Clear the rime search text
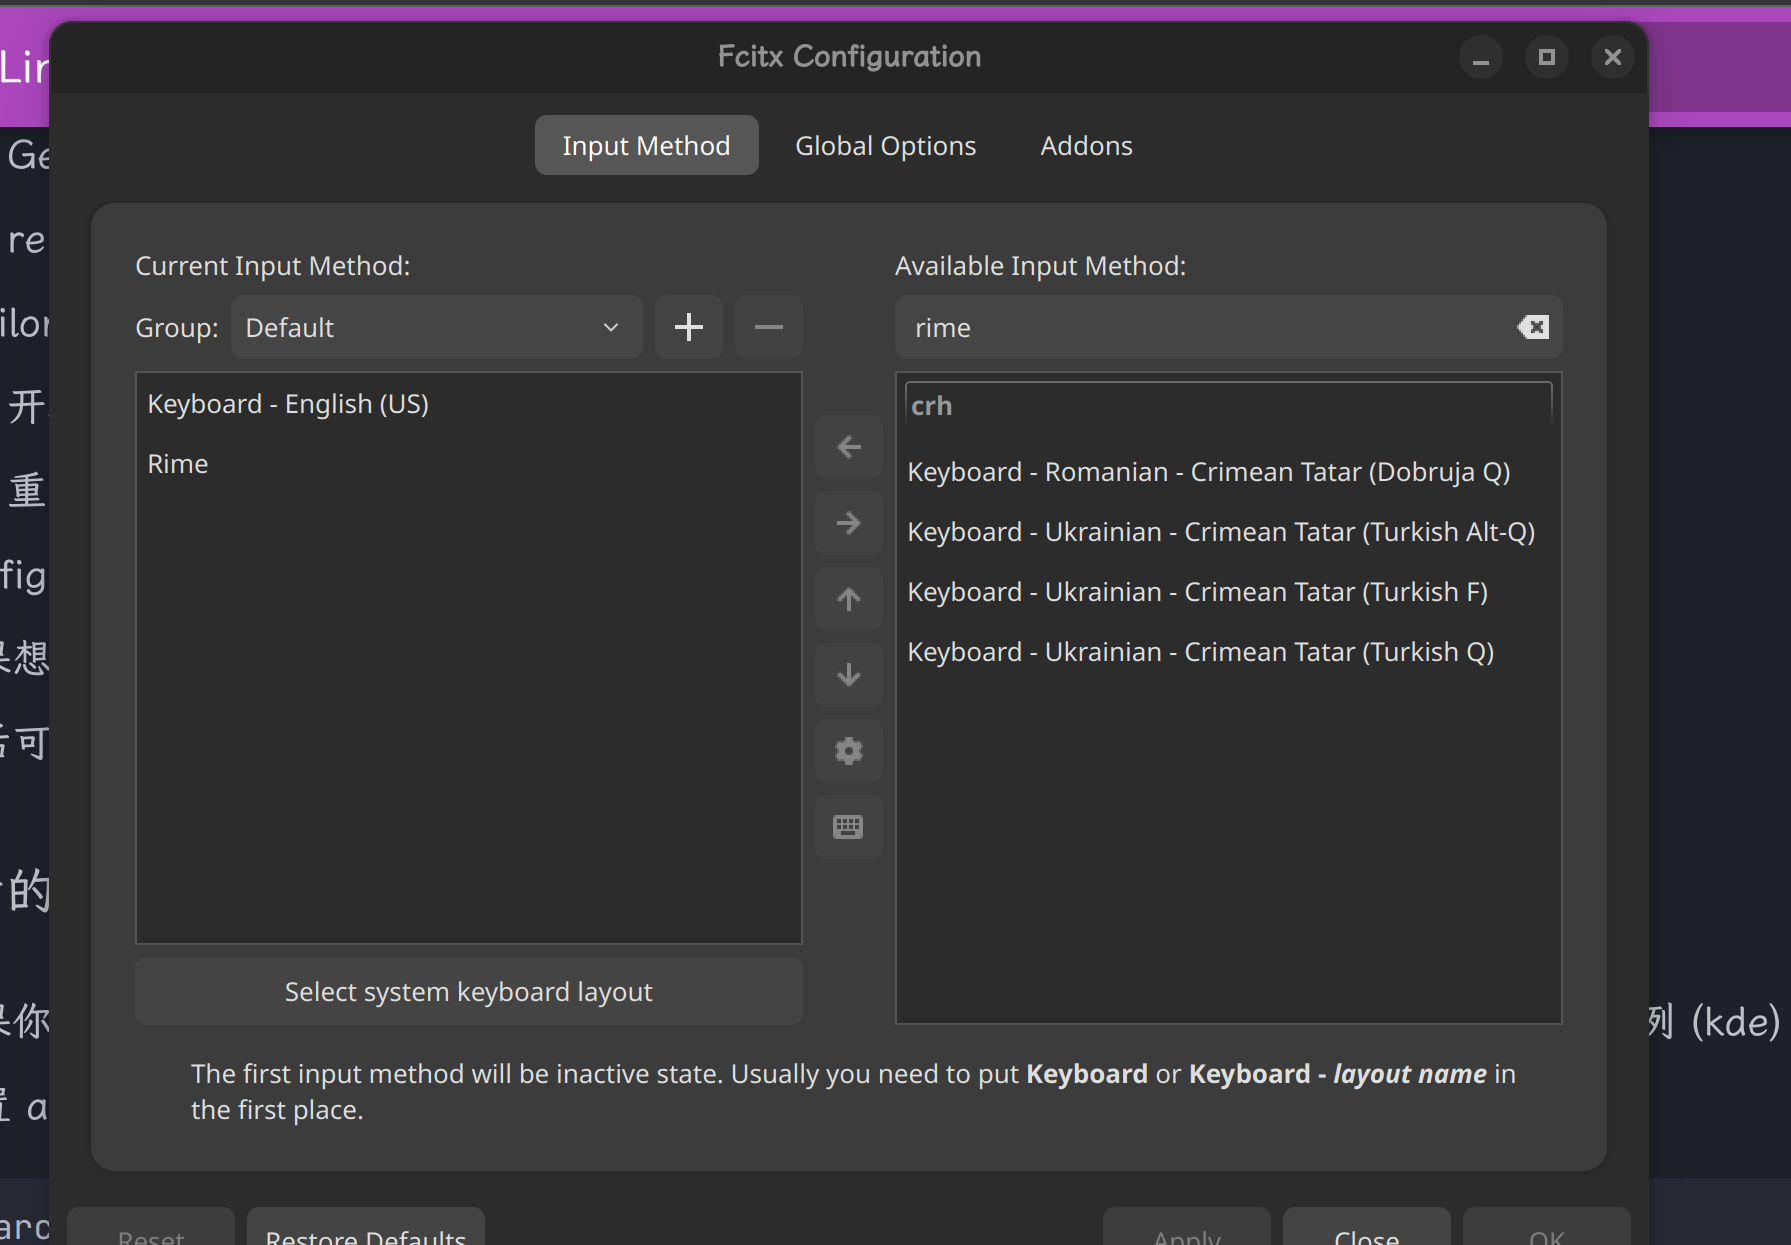Viewport: 1791px width, 1245px height. [x=1533, y=327]
